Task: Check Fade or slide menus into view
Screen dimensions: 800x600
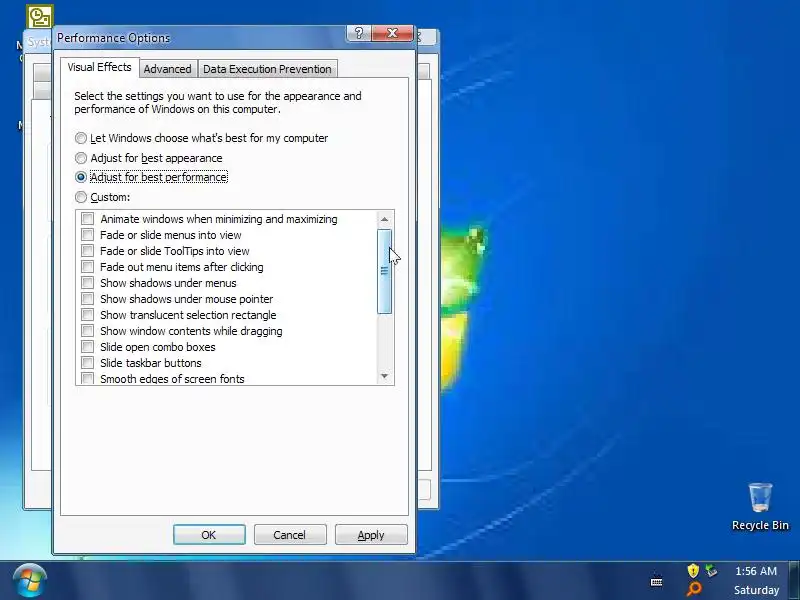Action: click(87, 235)
